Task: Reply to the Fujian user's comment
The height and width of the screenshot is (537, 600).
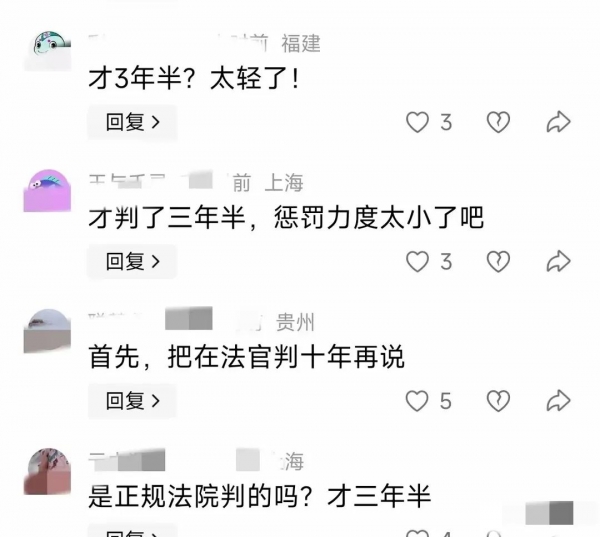Action: 132,122
